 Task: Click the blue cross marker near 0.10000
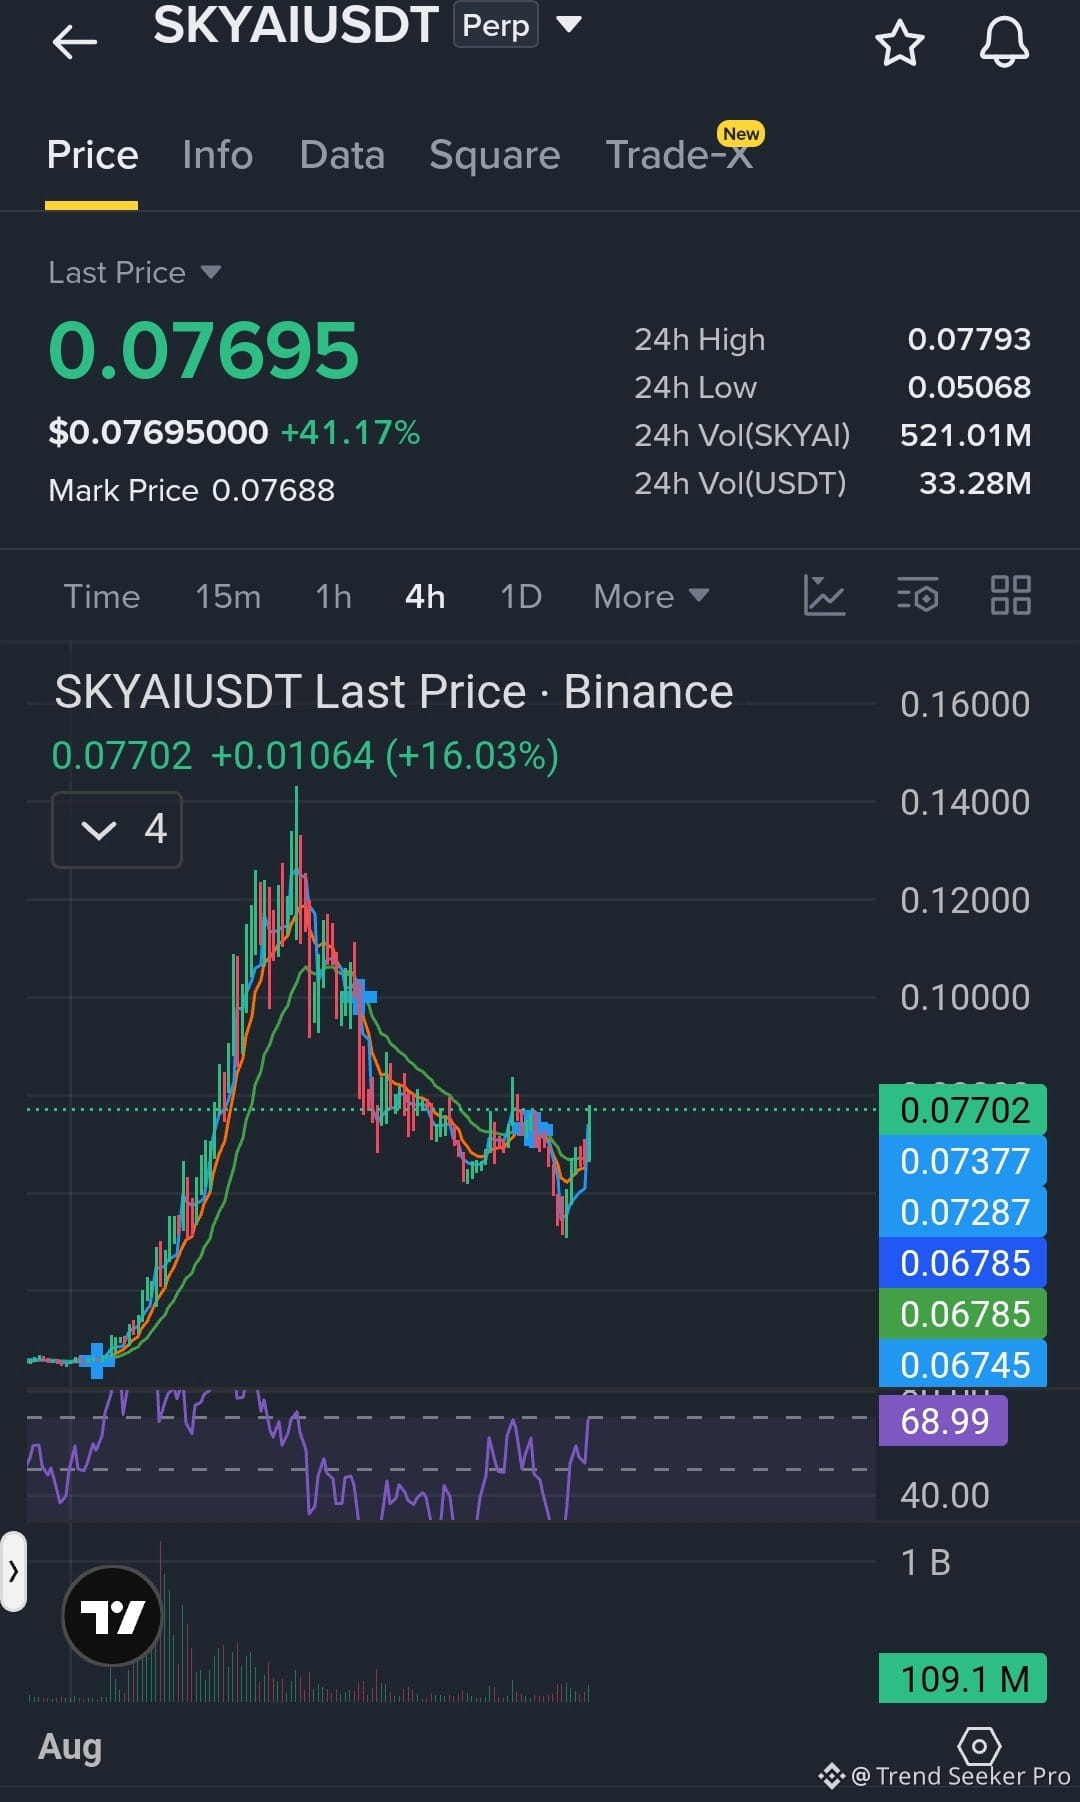(360, 996)
